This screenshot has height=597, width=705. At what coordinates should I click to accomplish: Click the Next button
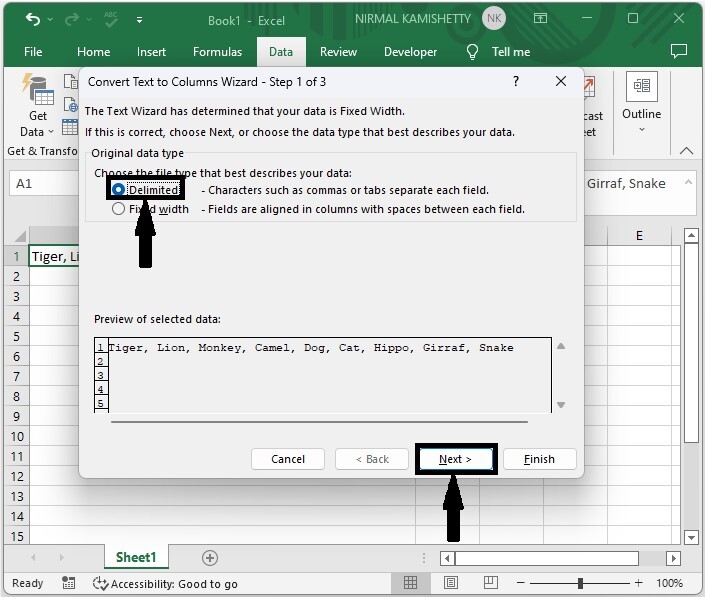(x=455, y=459)
